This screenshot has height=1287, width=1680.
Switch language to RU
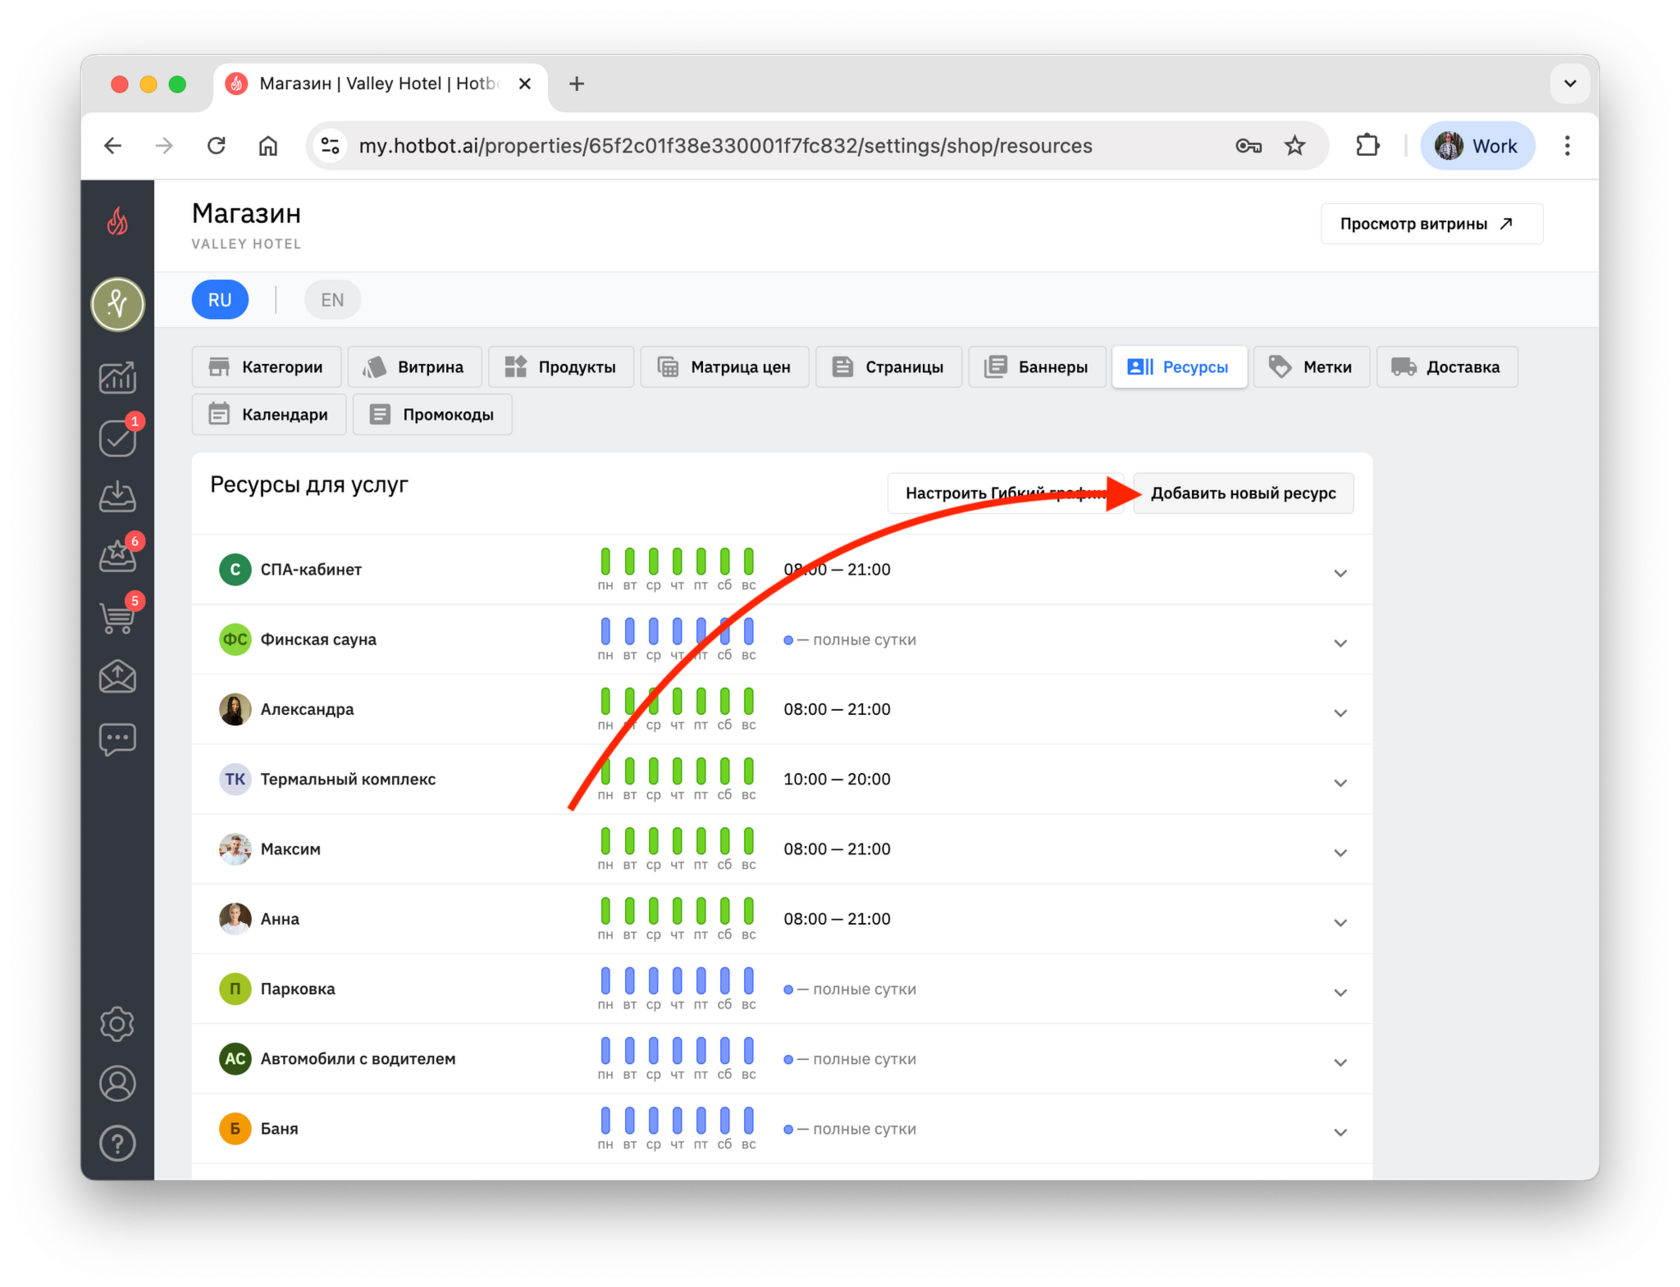(x=220, y=300)
